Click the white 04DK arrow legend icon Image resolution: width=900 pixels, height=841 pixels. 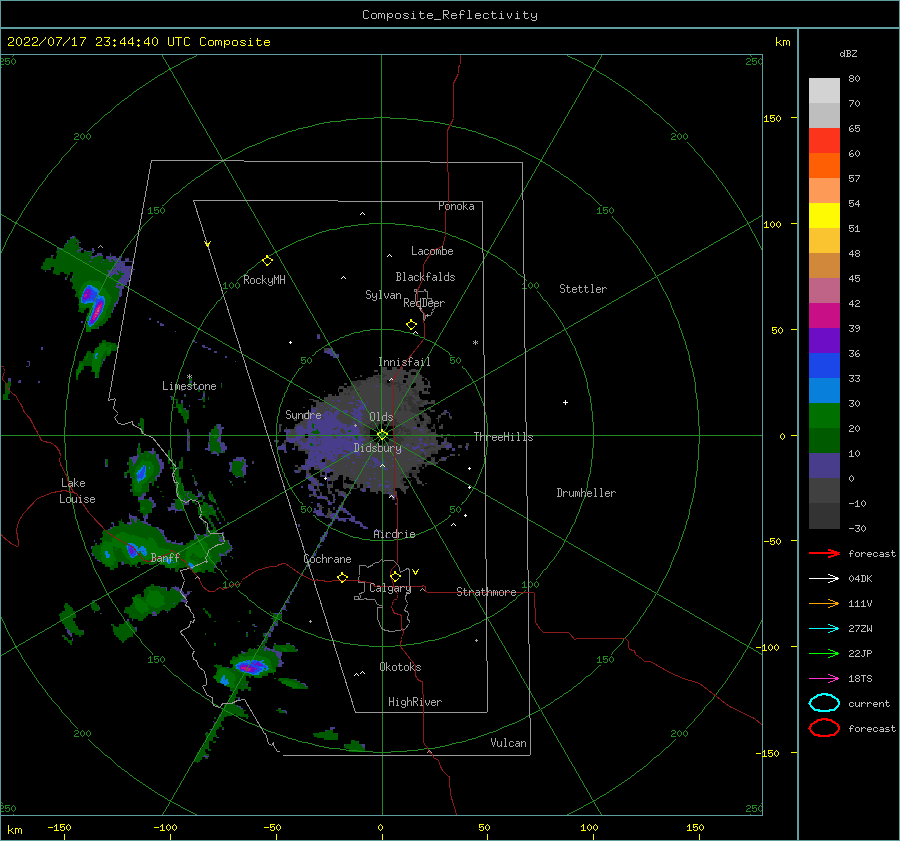click(x=824, y=579)
